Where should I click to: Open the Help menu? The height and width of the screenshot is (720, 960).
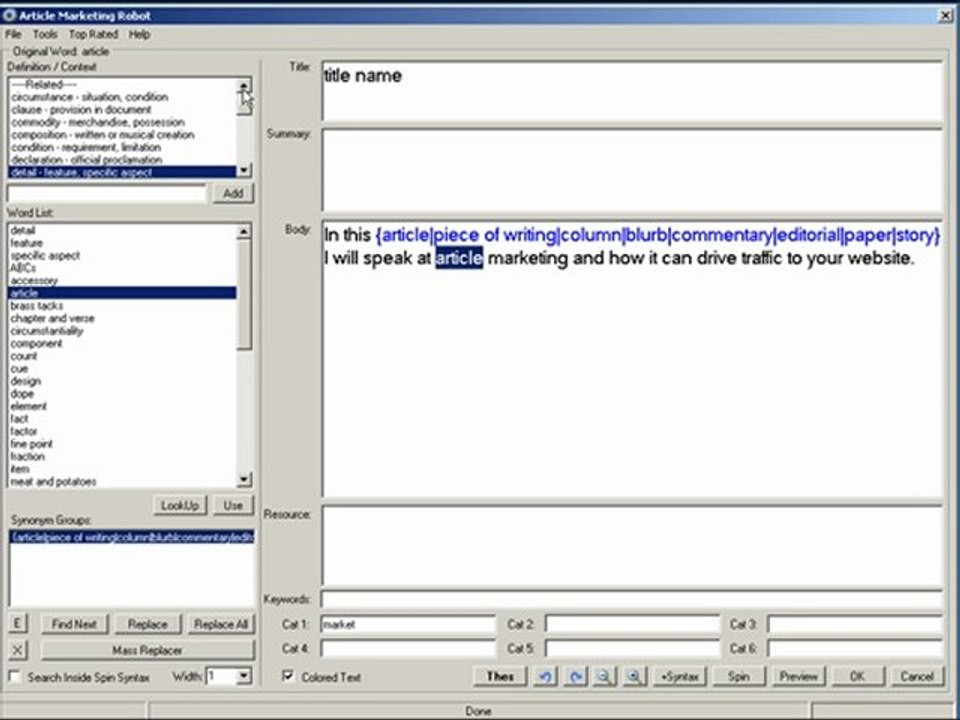click(139, 34)
